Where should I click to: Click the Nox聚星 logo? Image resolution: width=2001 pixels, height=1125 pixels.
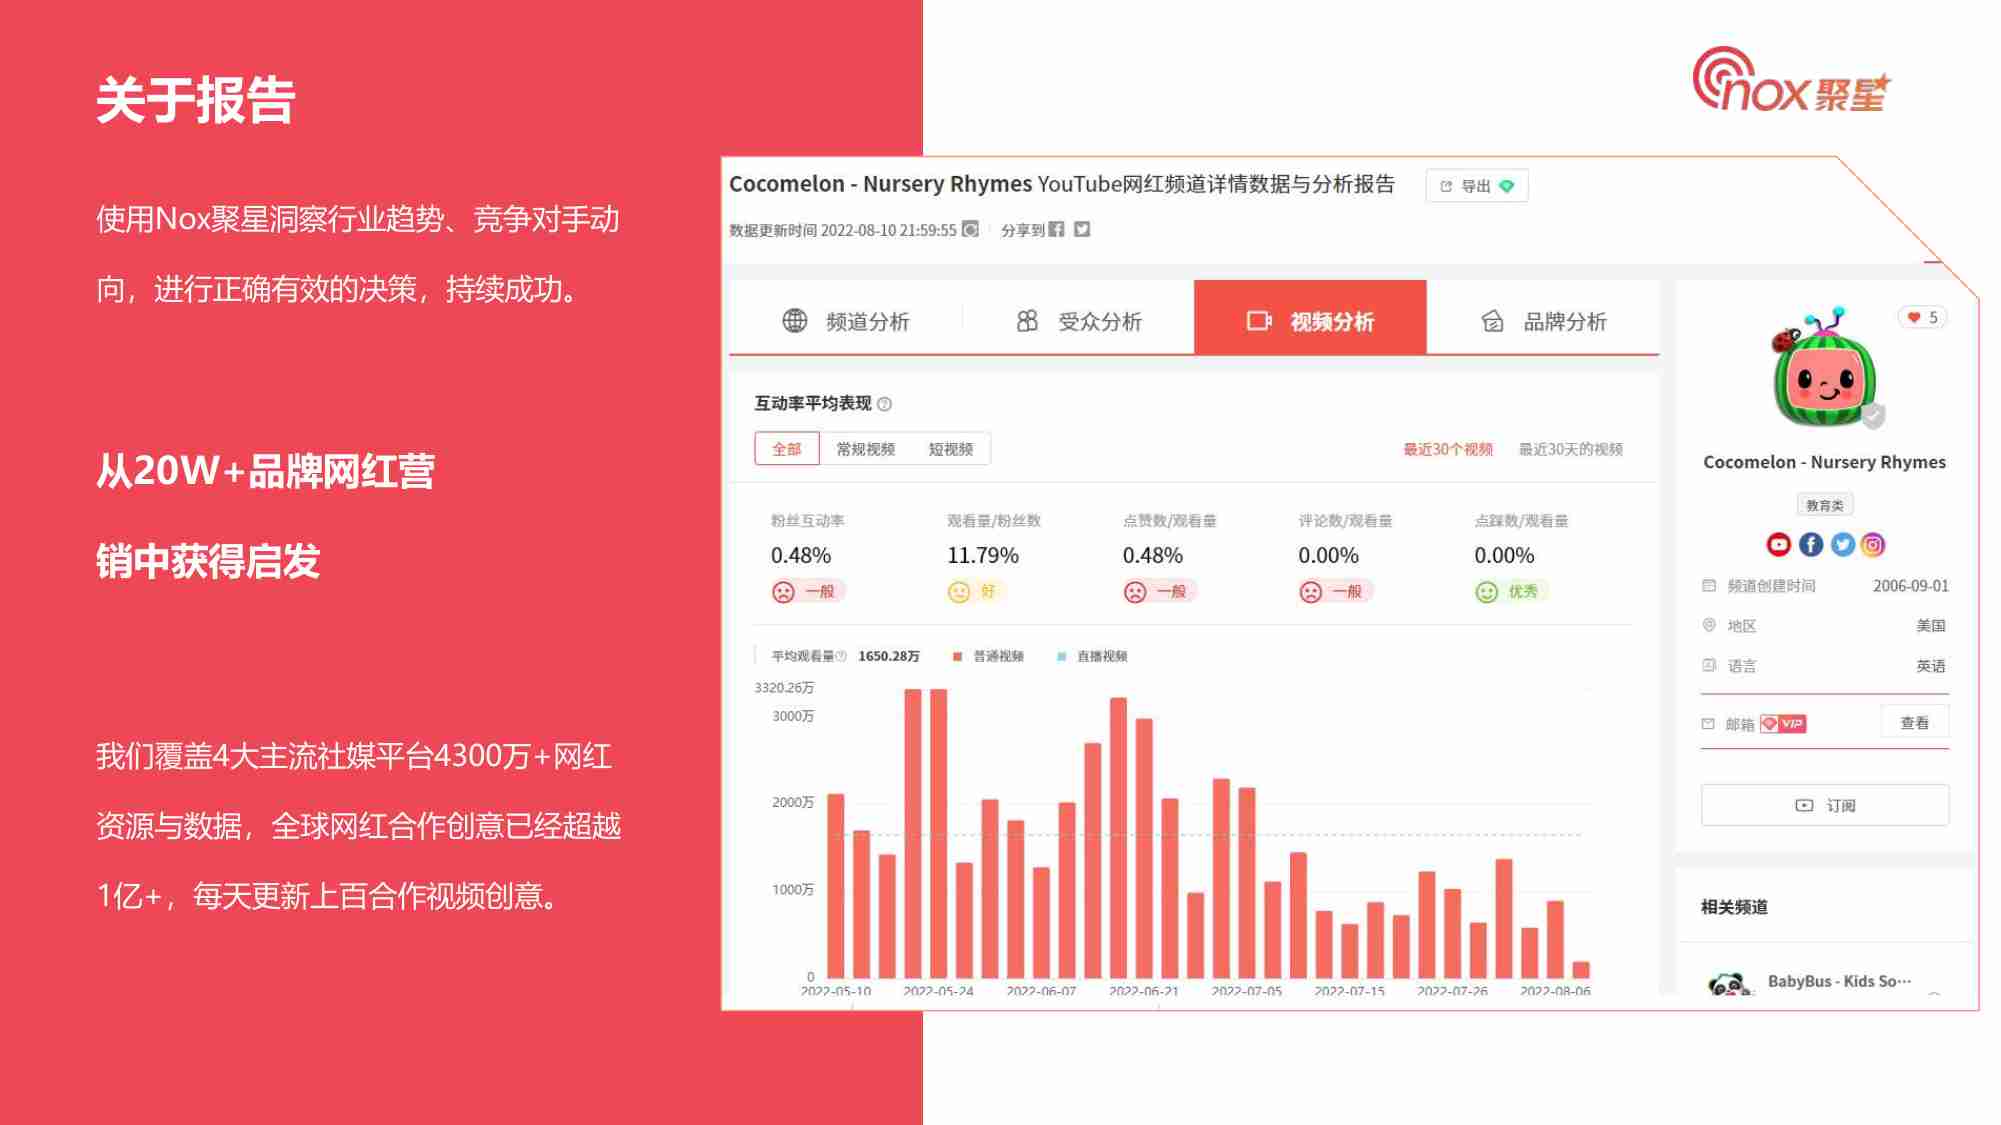click(x=1791, y=79)
